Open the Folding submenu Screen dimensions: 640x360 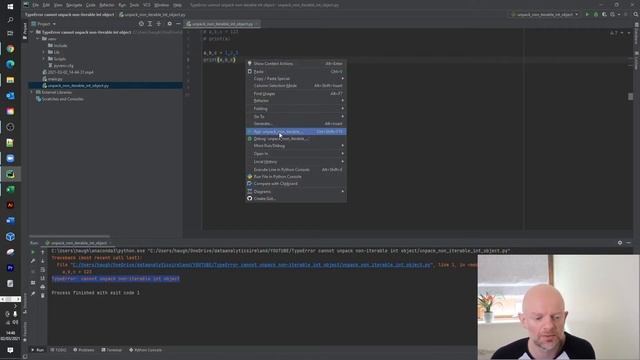pos(296,109)
